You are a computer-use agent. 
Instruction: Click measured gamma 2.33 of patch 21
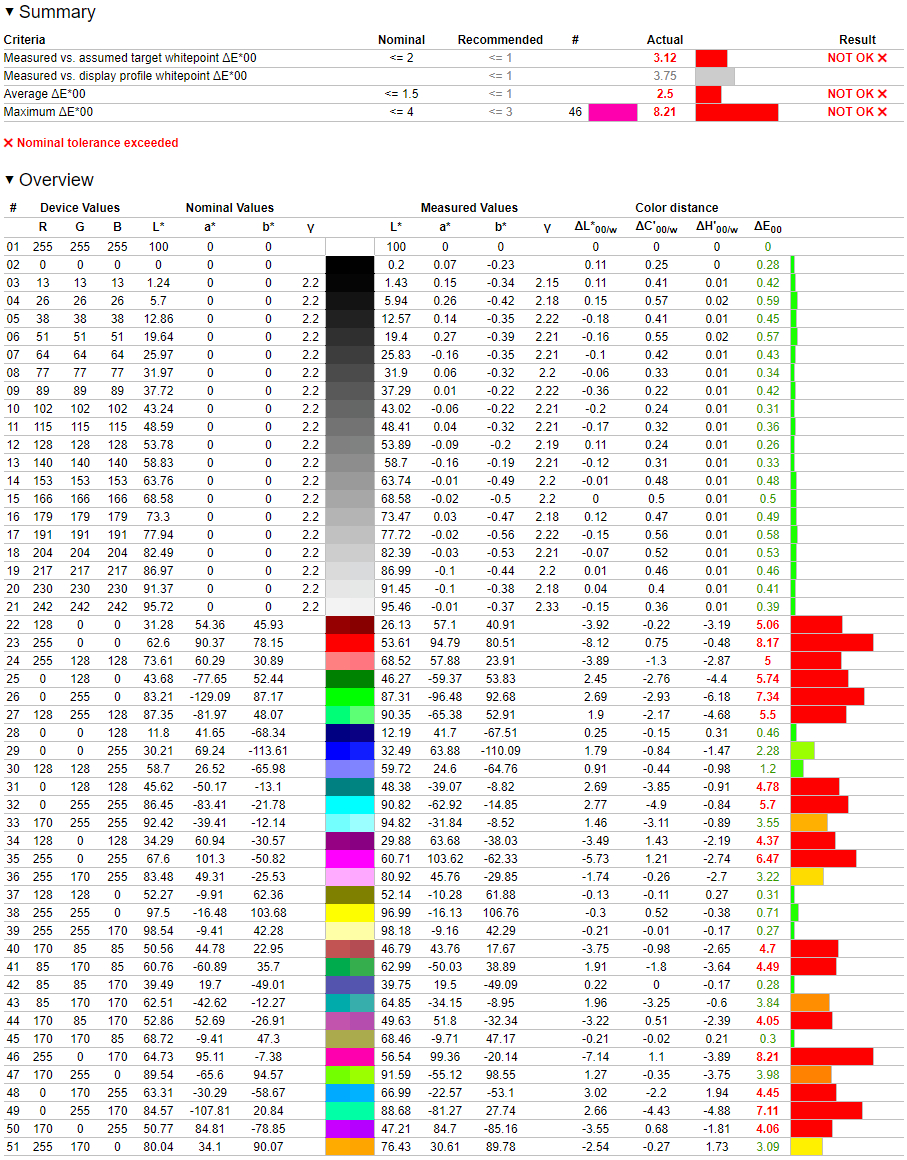click(547, 607)
